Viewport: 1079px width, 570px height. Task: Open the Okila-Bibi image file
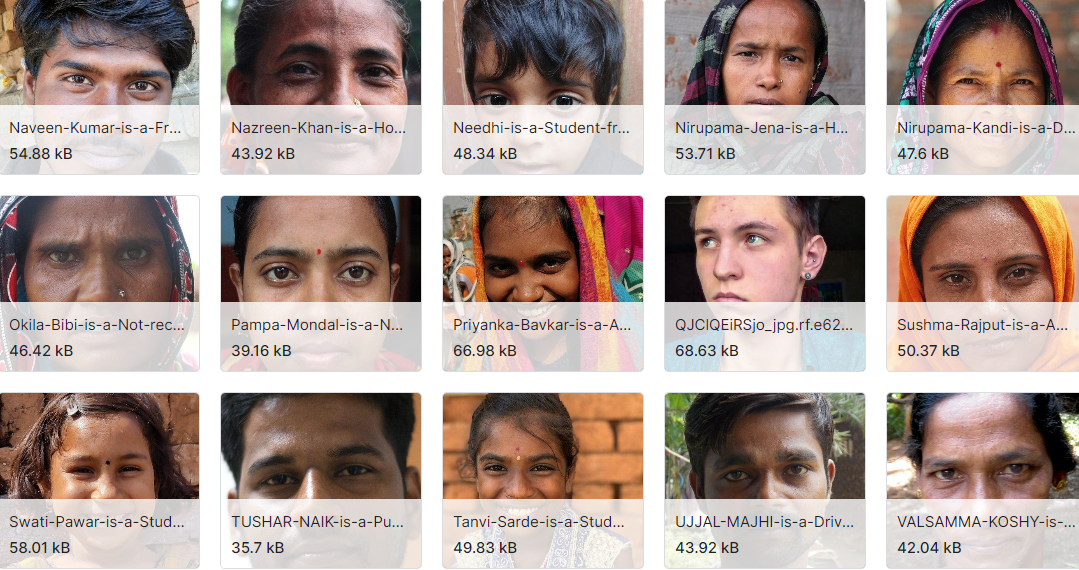click(x=99, y=284)
